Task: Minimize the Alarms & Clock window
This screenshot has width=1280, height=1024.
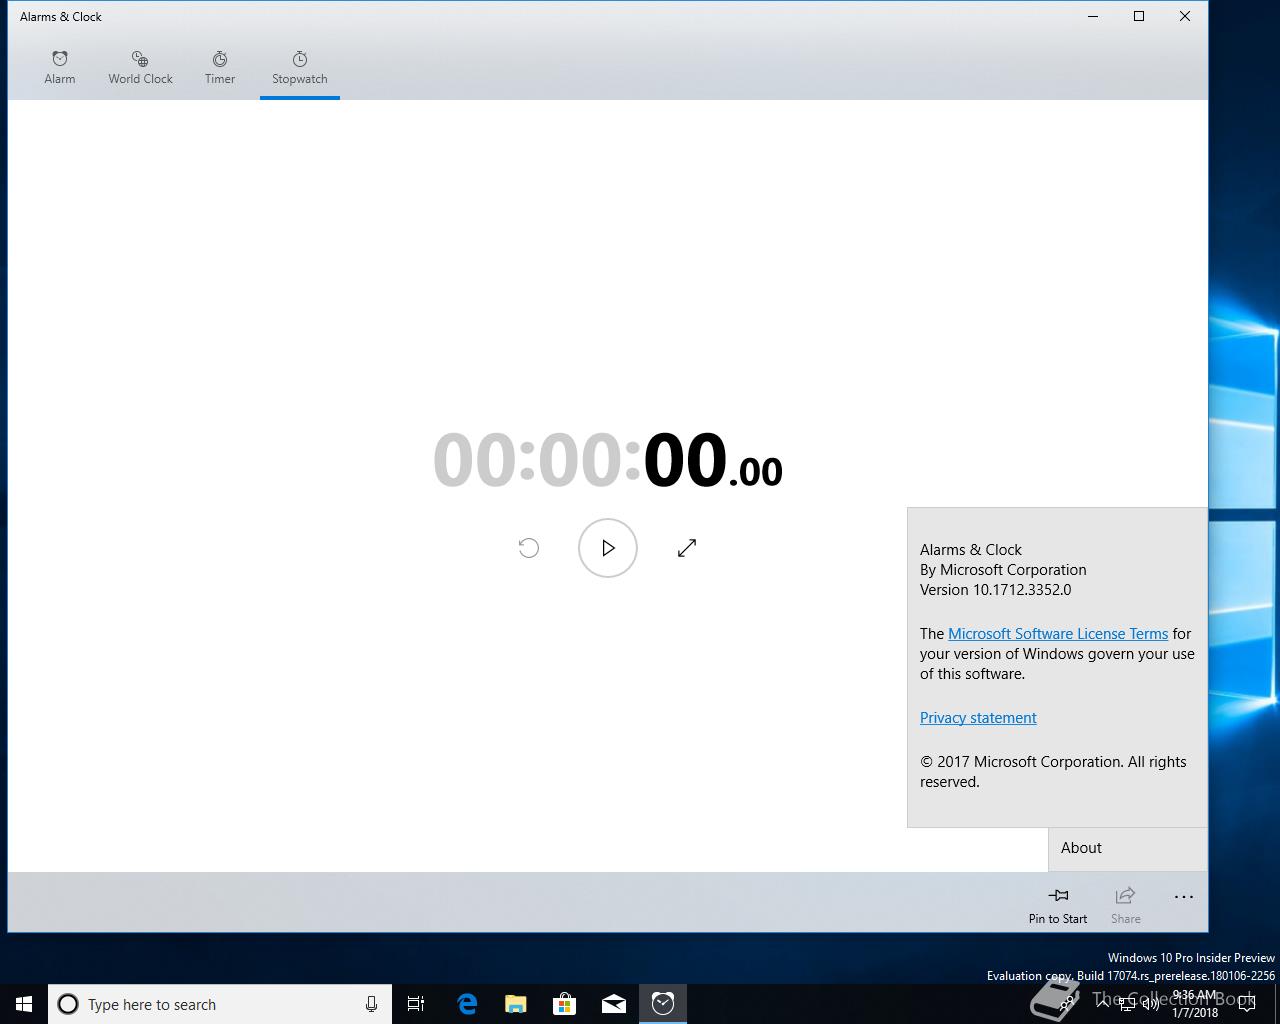Action: pyautogui.click(x=1093, y=16)
